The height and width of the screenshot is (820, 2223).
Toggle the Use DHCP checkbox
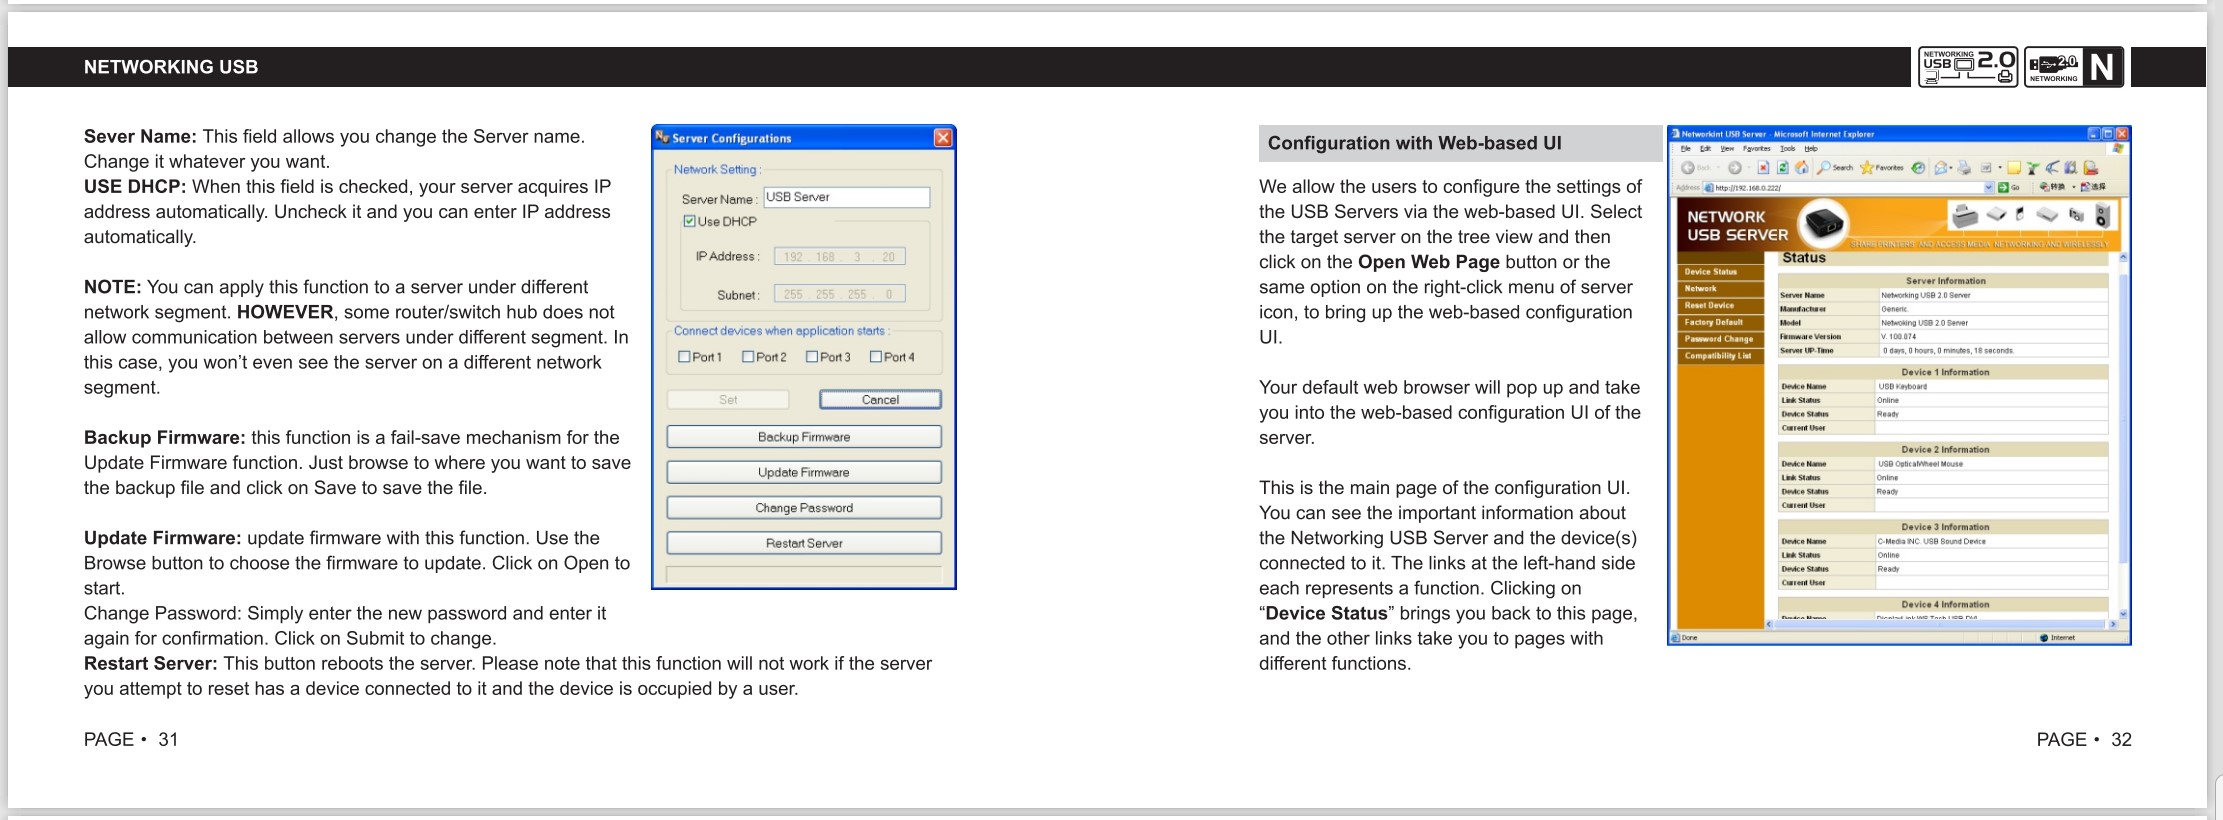(689, 221)
